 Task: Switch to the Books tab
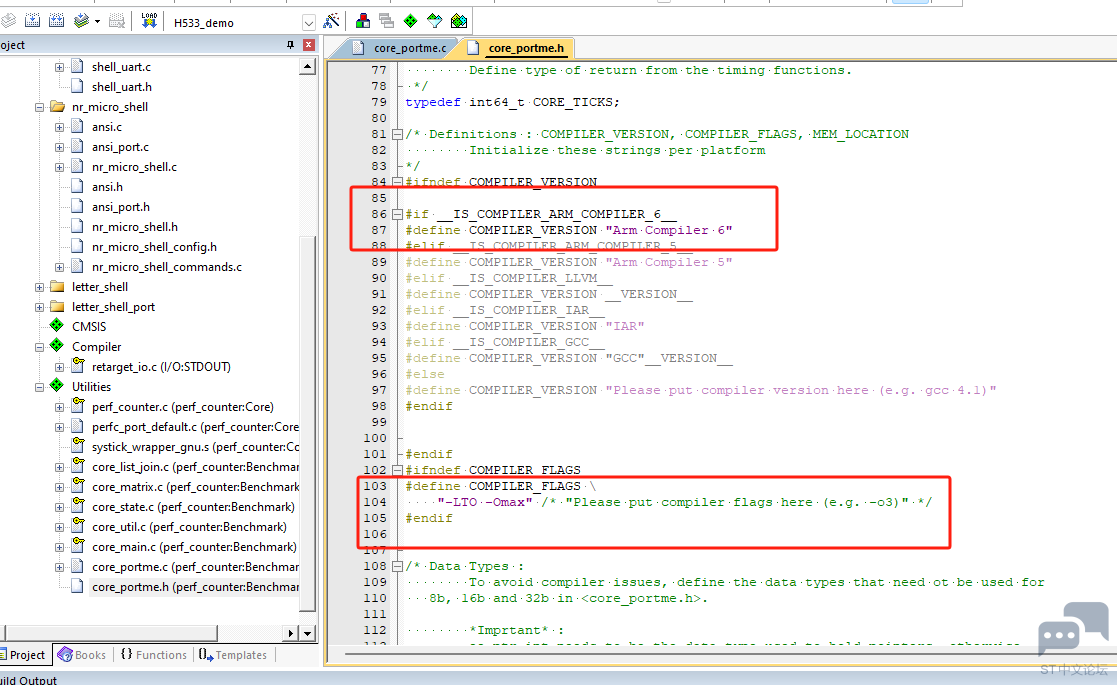(82, 654)
